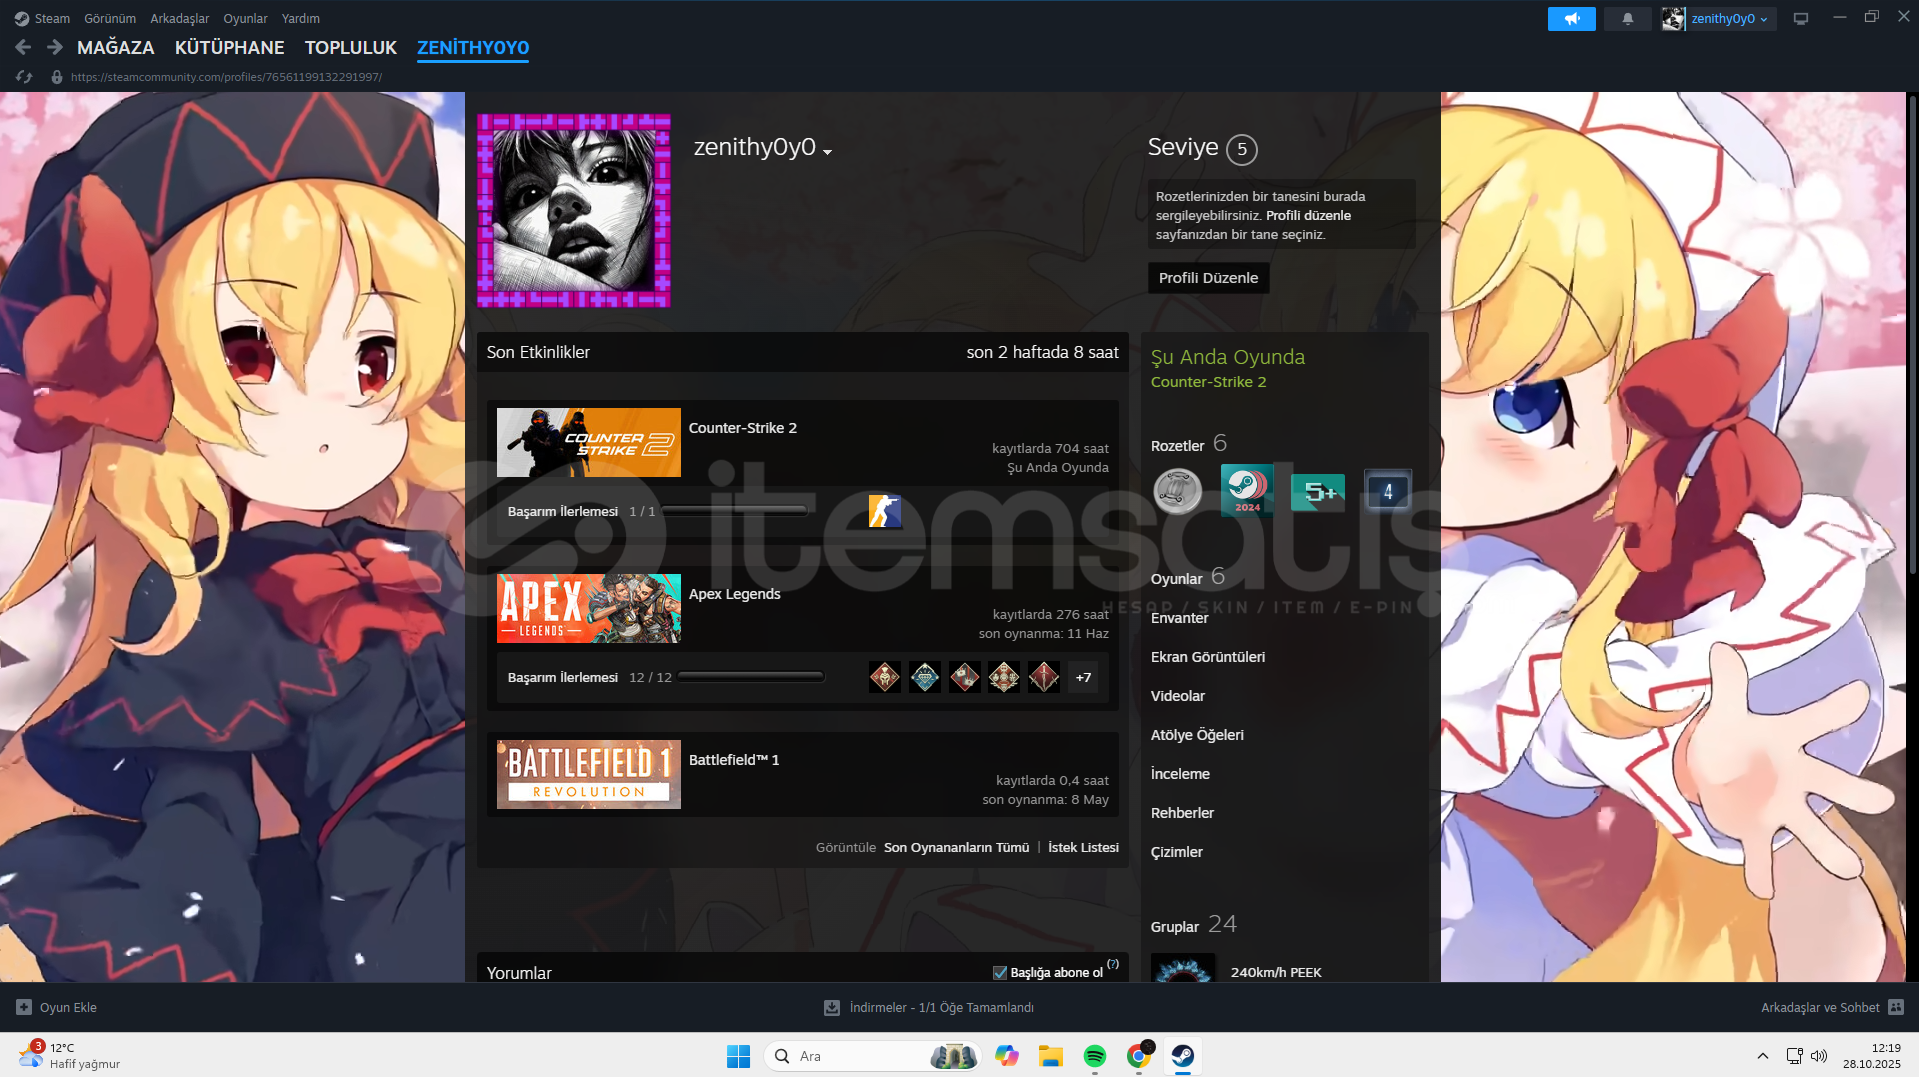Click the Counter-Strike 2 achievement icon
1919x1077 pixels.
pos(885,511)
